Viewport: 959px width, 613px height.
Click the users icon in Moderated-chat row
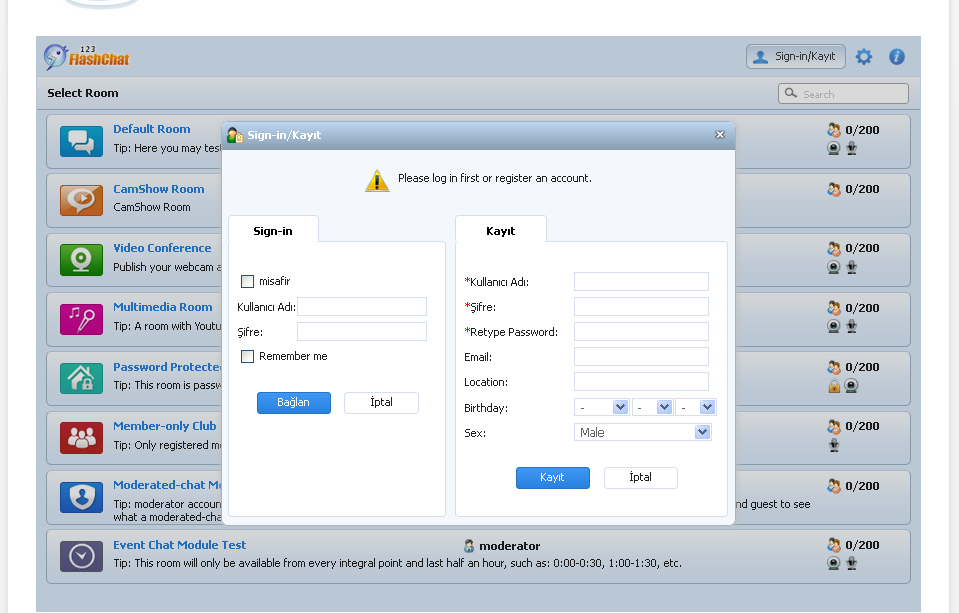coord(834,486)
